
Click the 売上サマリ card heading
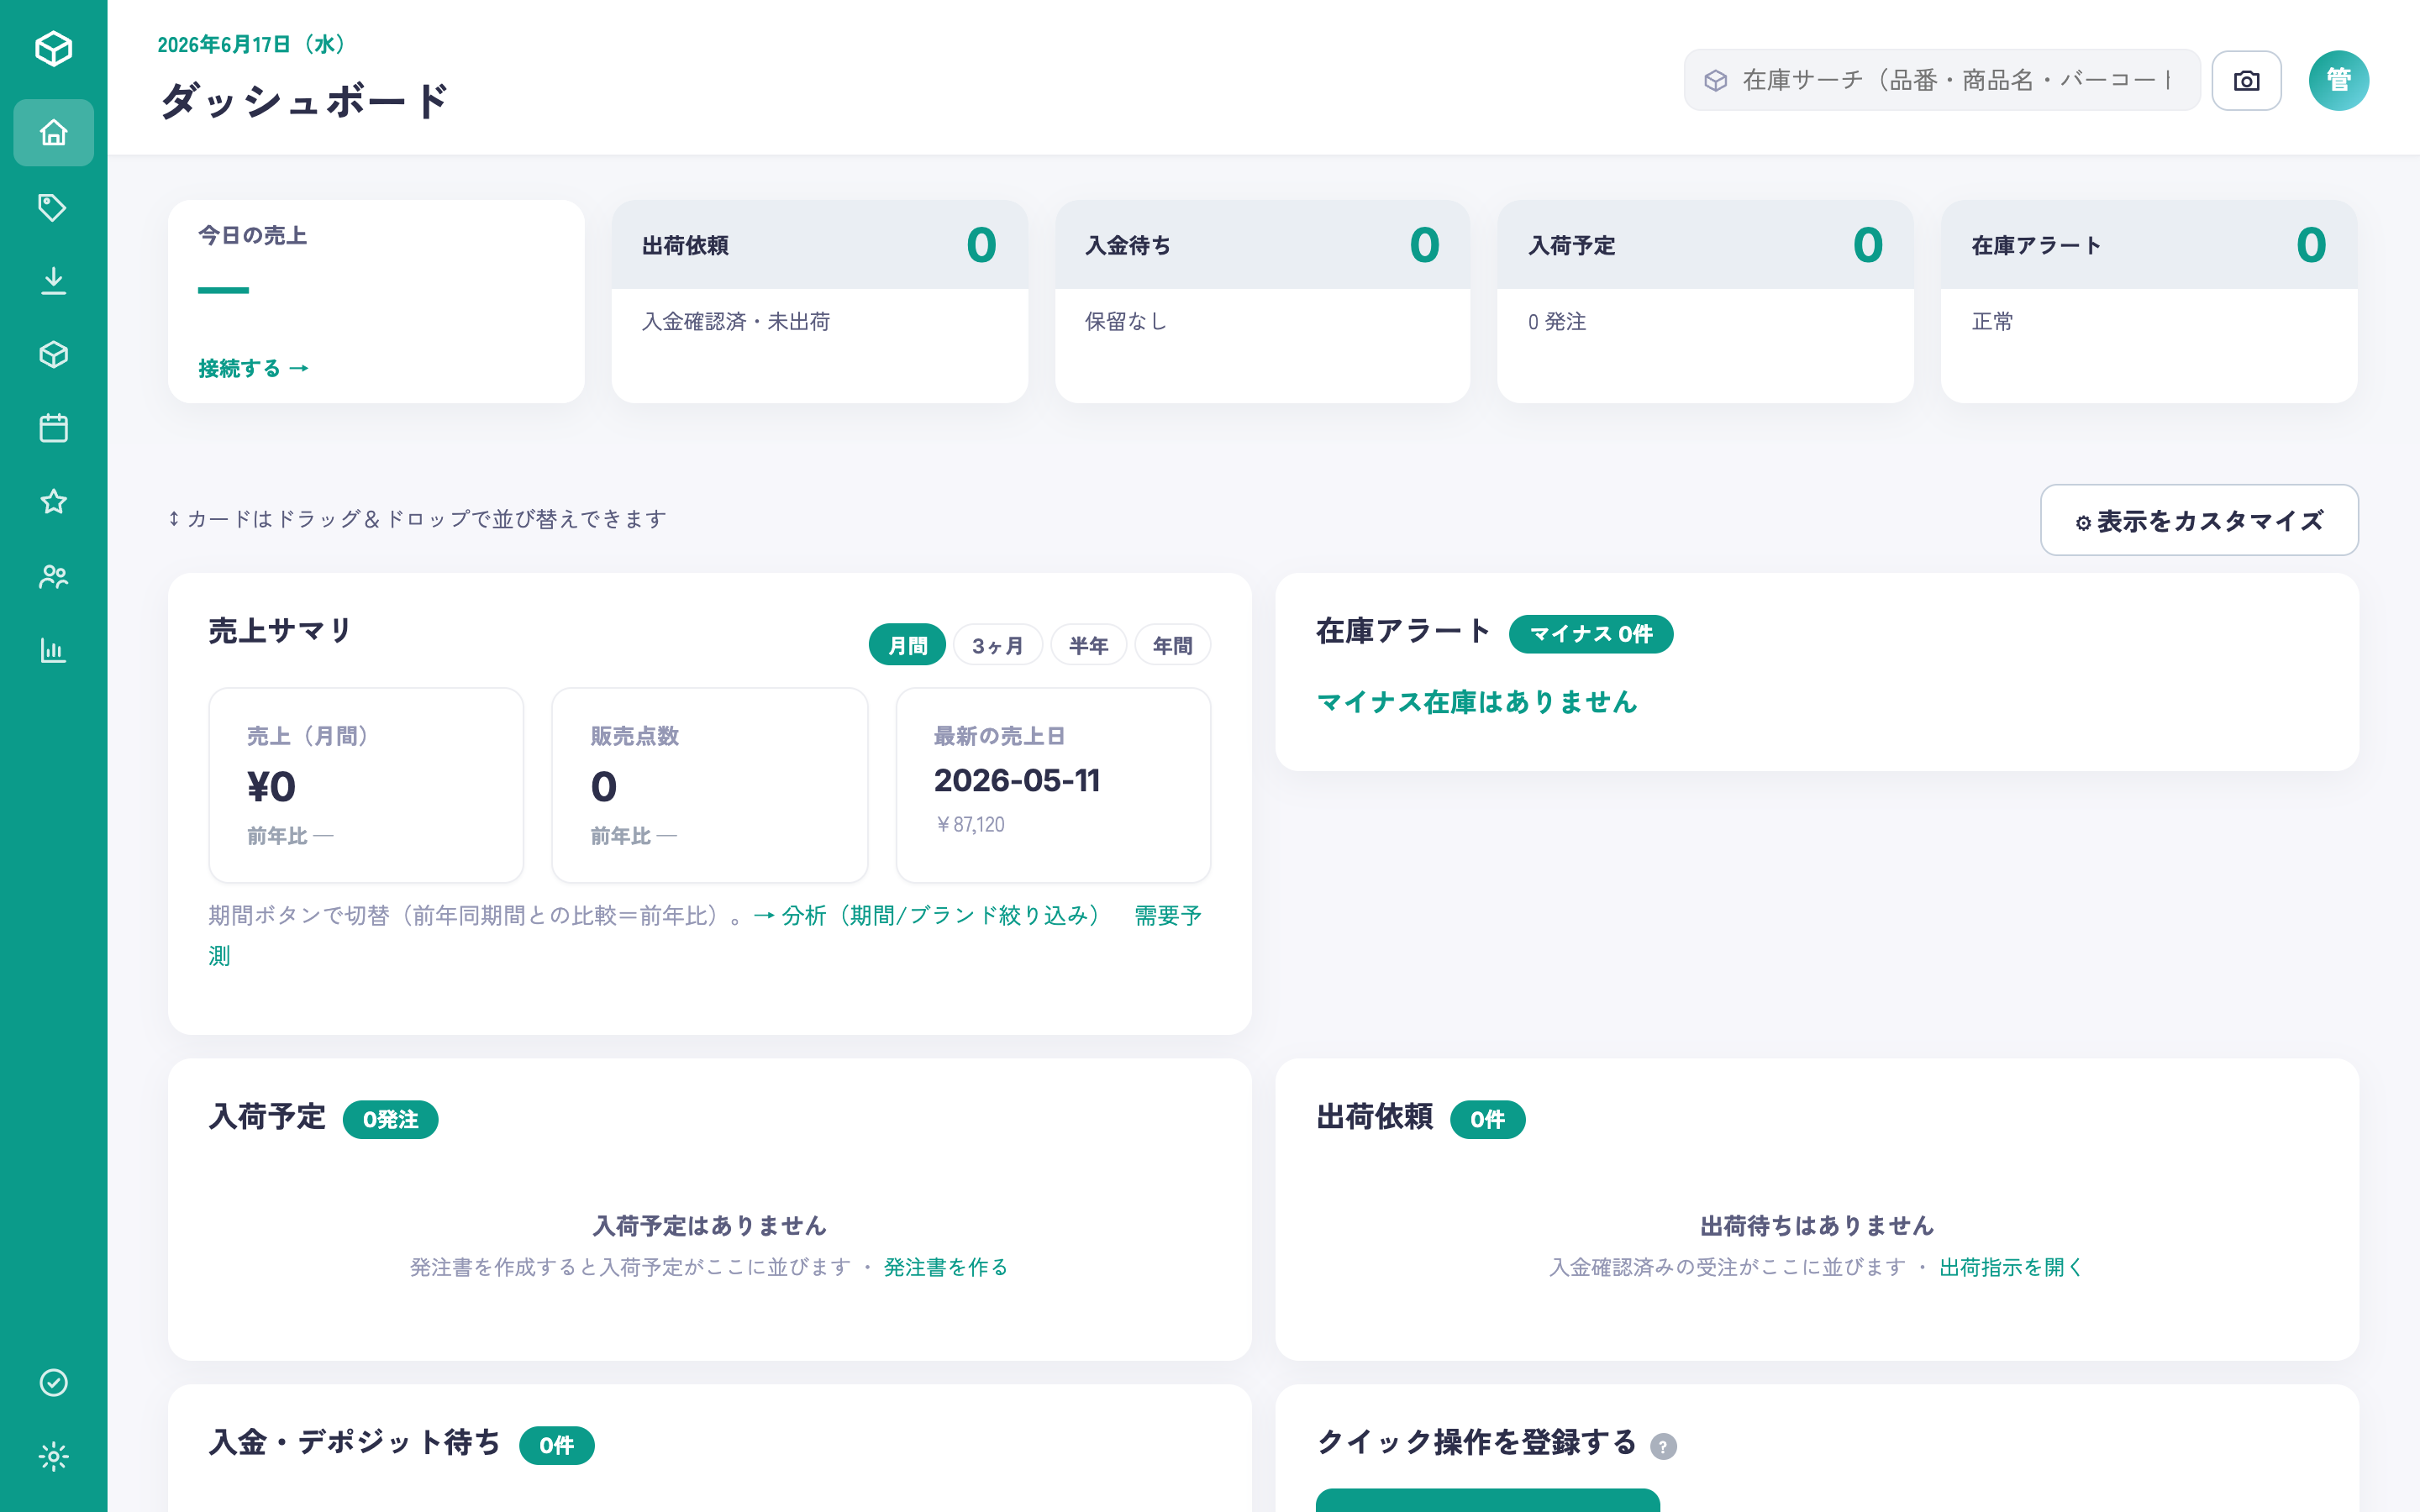click(x=280, y=630)
